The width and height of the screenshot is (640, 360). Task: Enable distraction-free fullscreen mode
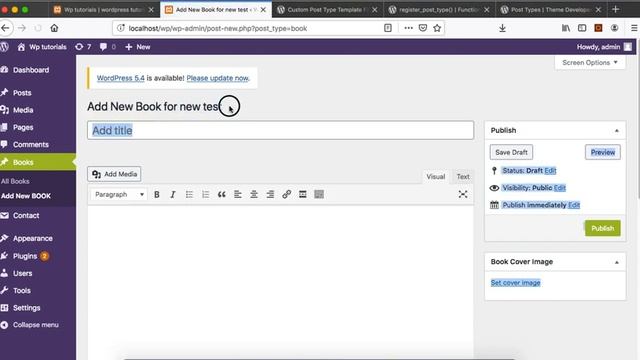click(x=463, y=194)
